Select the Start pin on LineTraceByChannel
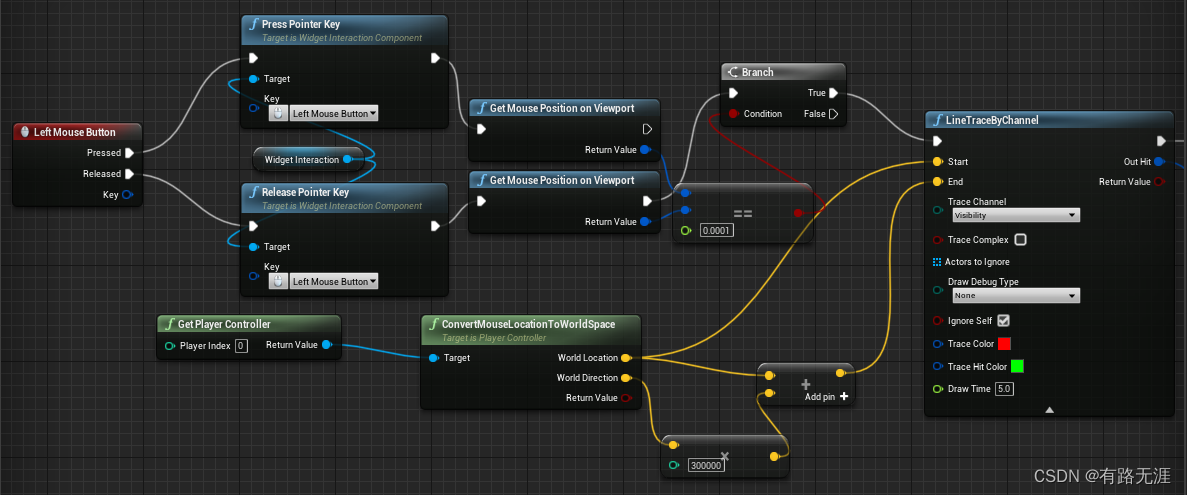The image size is (1187, 495). (x=937, y=162)
